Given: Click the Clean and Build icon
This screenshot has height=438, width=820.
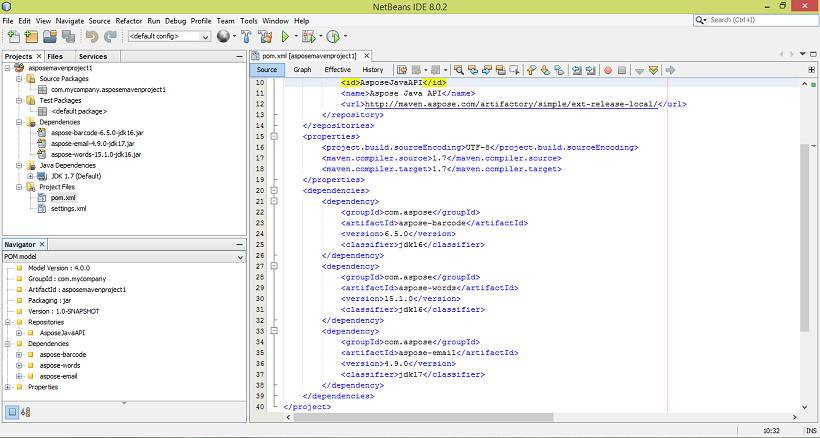Looking at the screenshot, I should click(265, 36).
